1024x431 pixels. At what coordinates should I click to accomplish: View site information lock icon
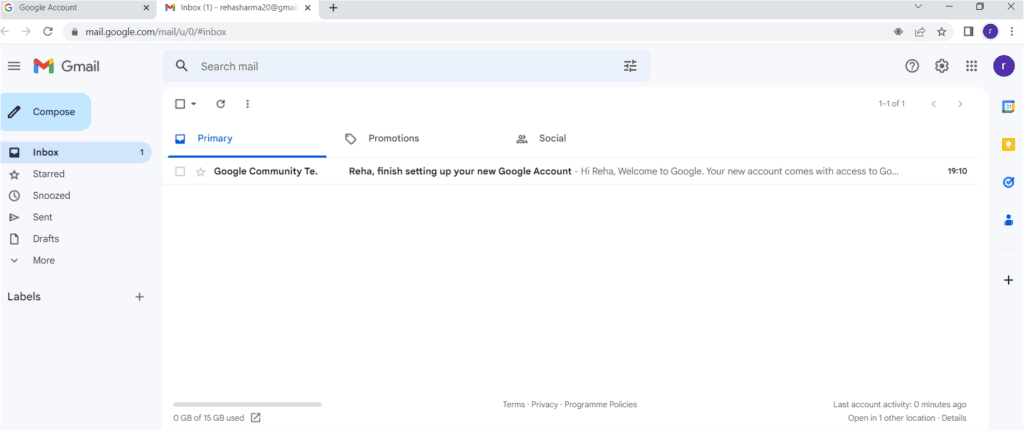pyautogui.click(x=74, y=31)
